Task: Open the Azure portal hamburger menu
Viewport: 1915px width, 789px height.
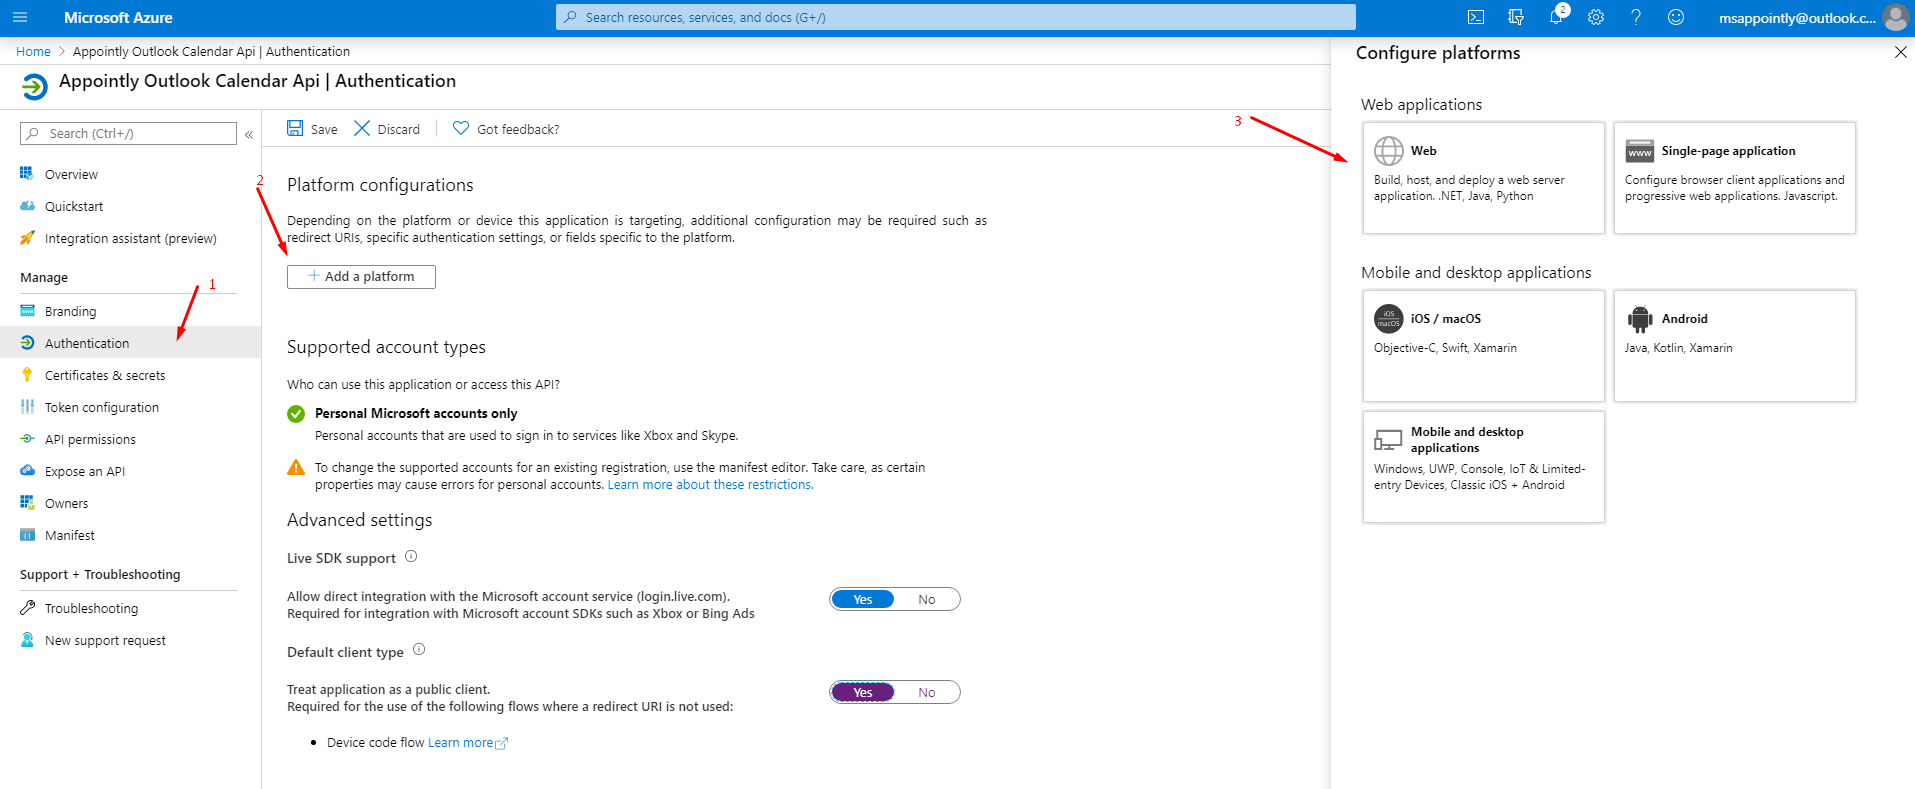Action: coord(20,17)
